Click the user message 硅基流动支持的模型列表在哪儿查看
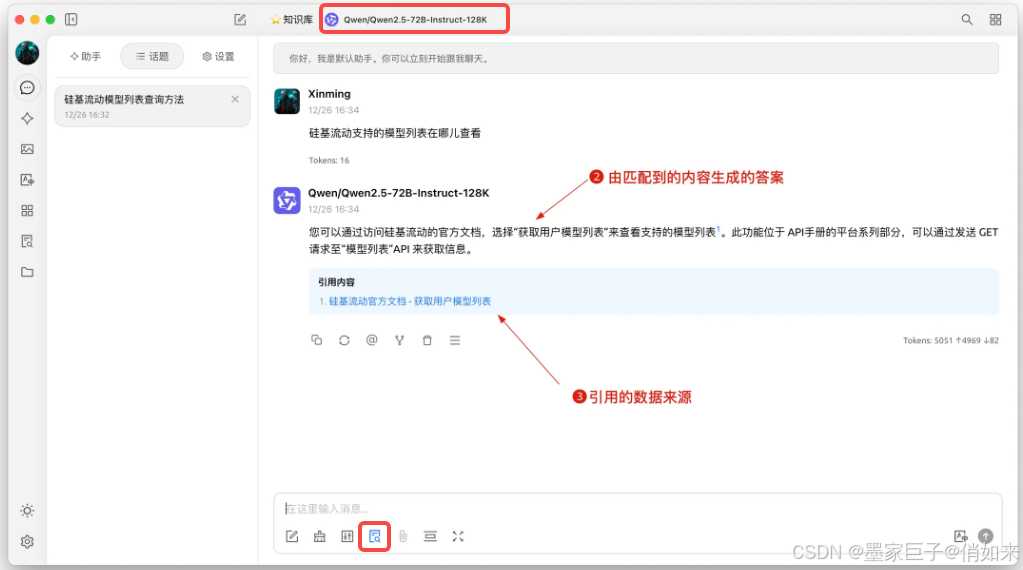This screenshot has width=1023, height=570. (x=395, y=133)
